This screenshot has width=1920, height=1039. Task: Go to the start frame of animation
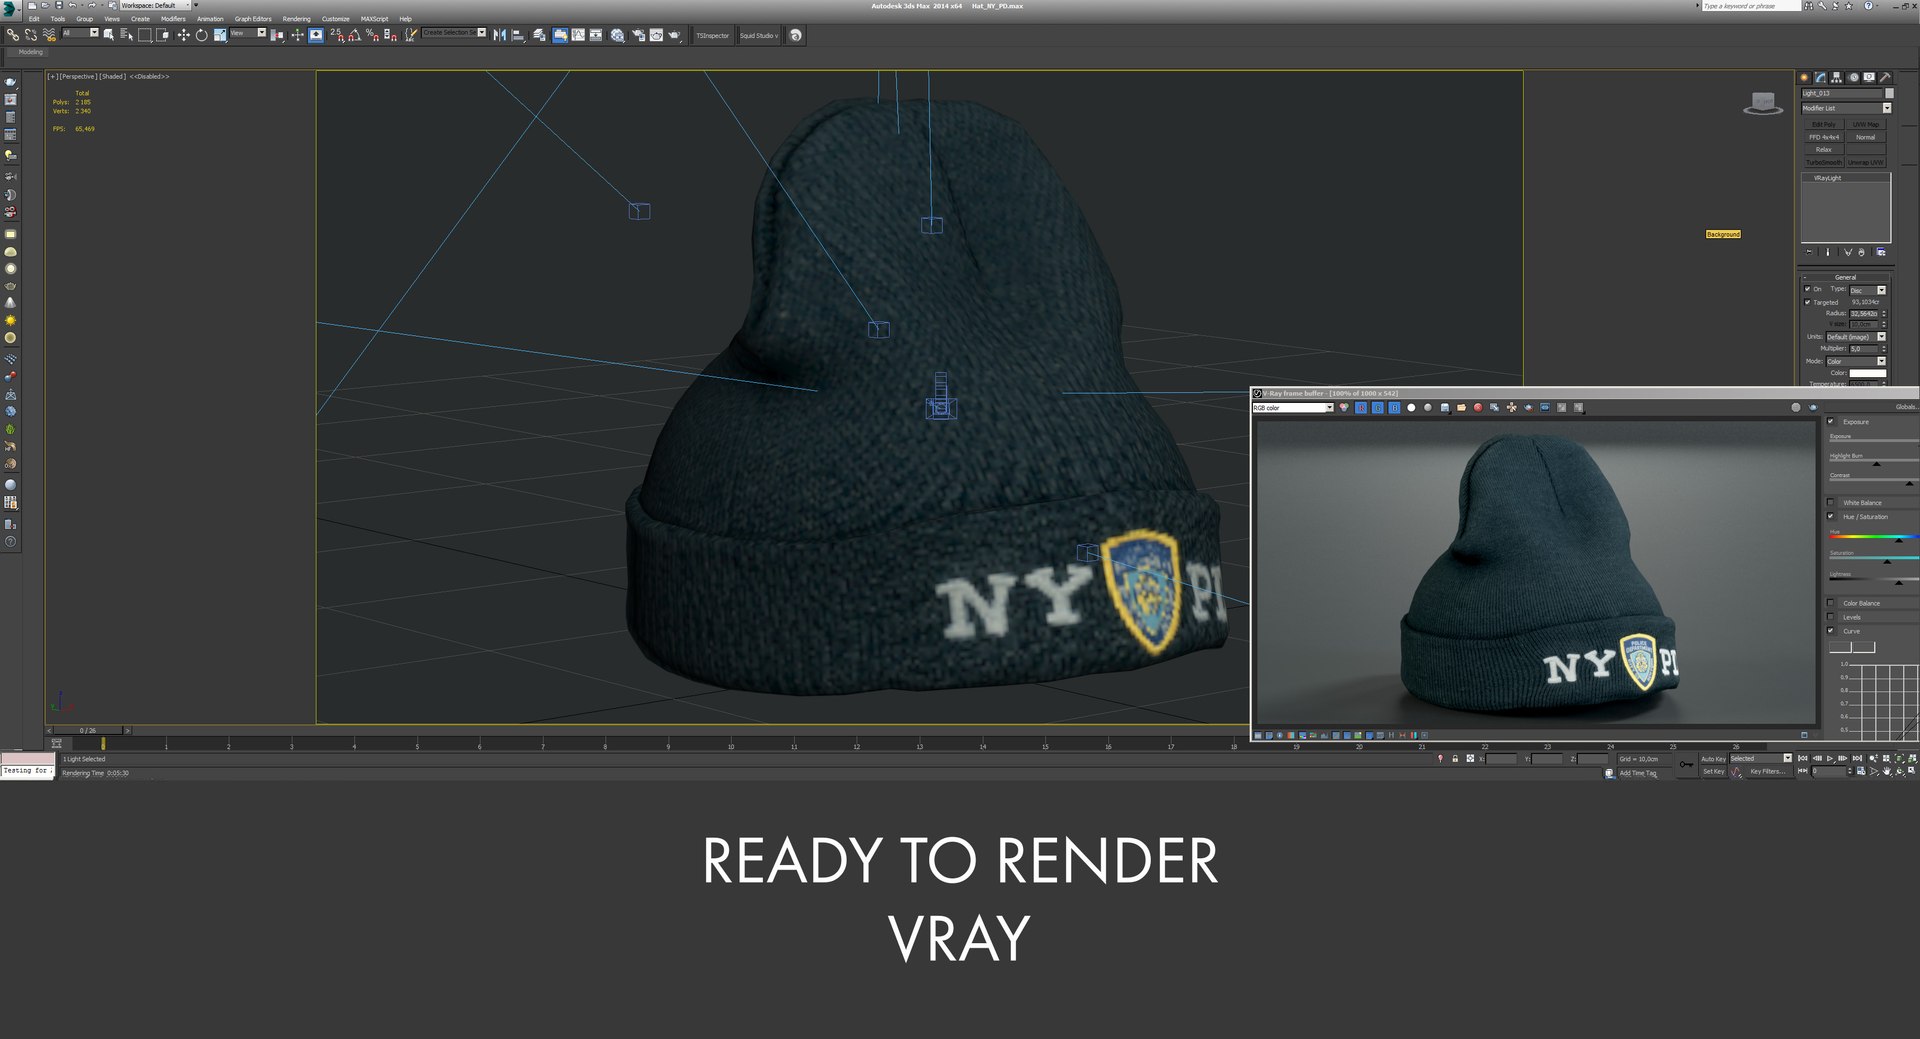pyautogui.click(x=1803, y=759)
